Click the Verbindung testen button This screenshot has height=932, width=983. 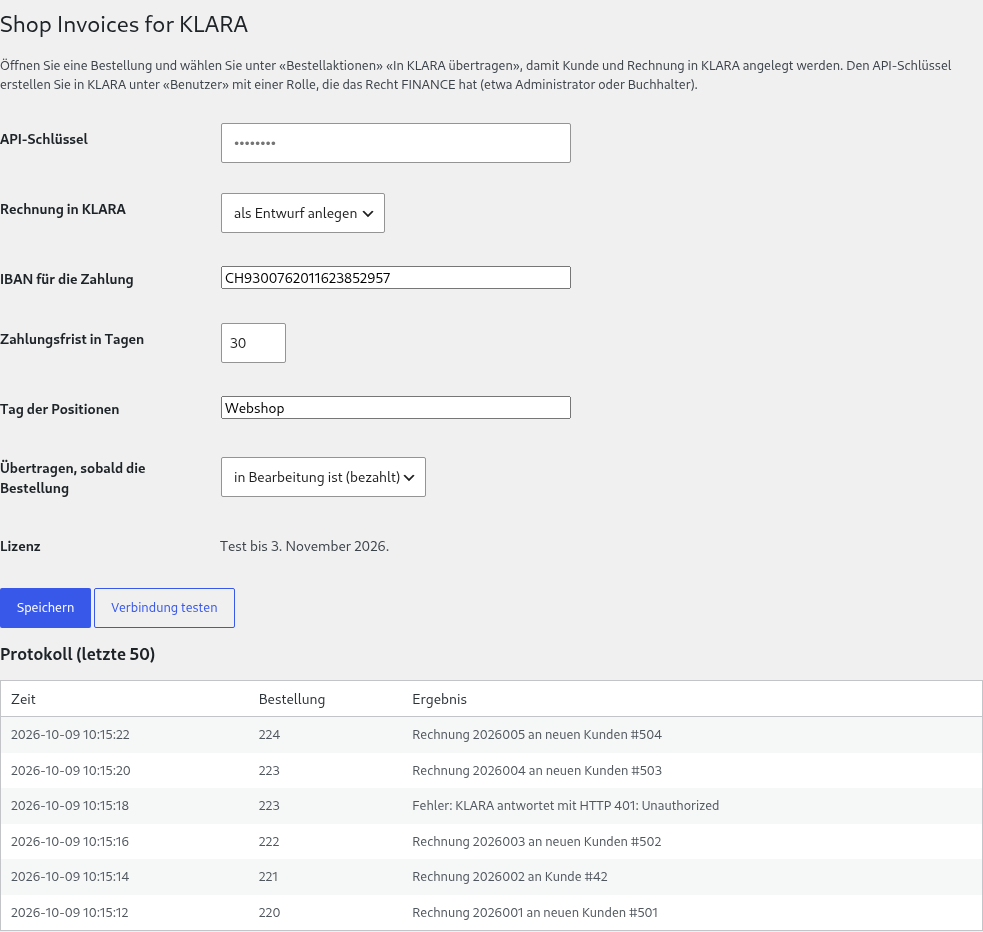click(164, 607)
